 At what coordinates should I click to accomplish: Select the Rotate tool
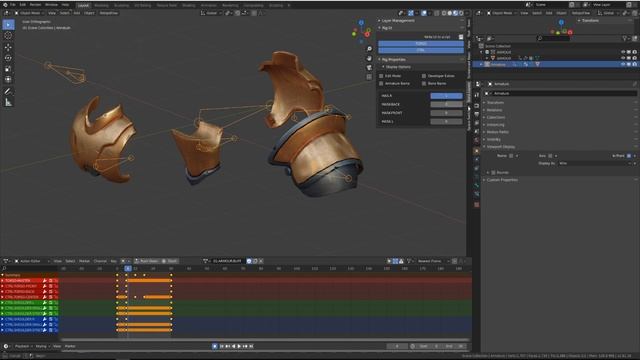point(8,58)
